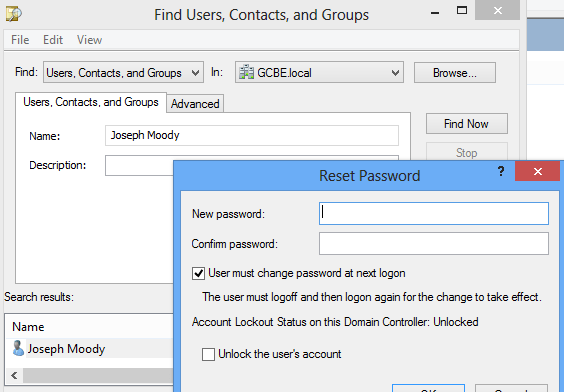Click the Search results label

click(x=39, y=297)
